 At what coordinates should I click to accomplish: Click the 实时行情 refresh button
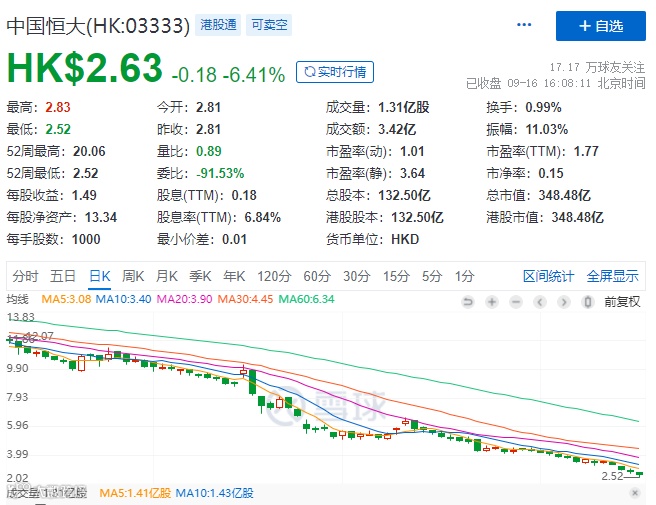coord(335,72)
